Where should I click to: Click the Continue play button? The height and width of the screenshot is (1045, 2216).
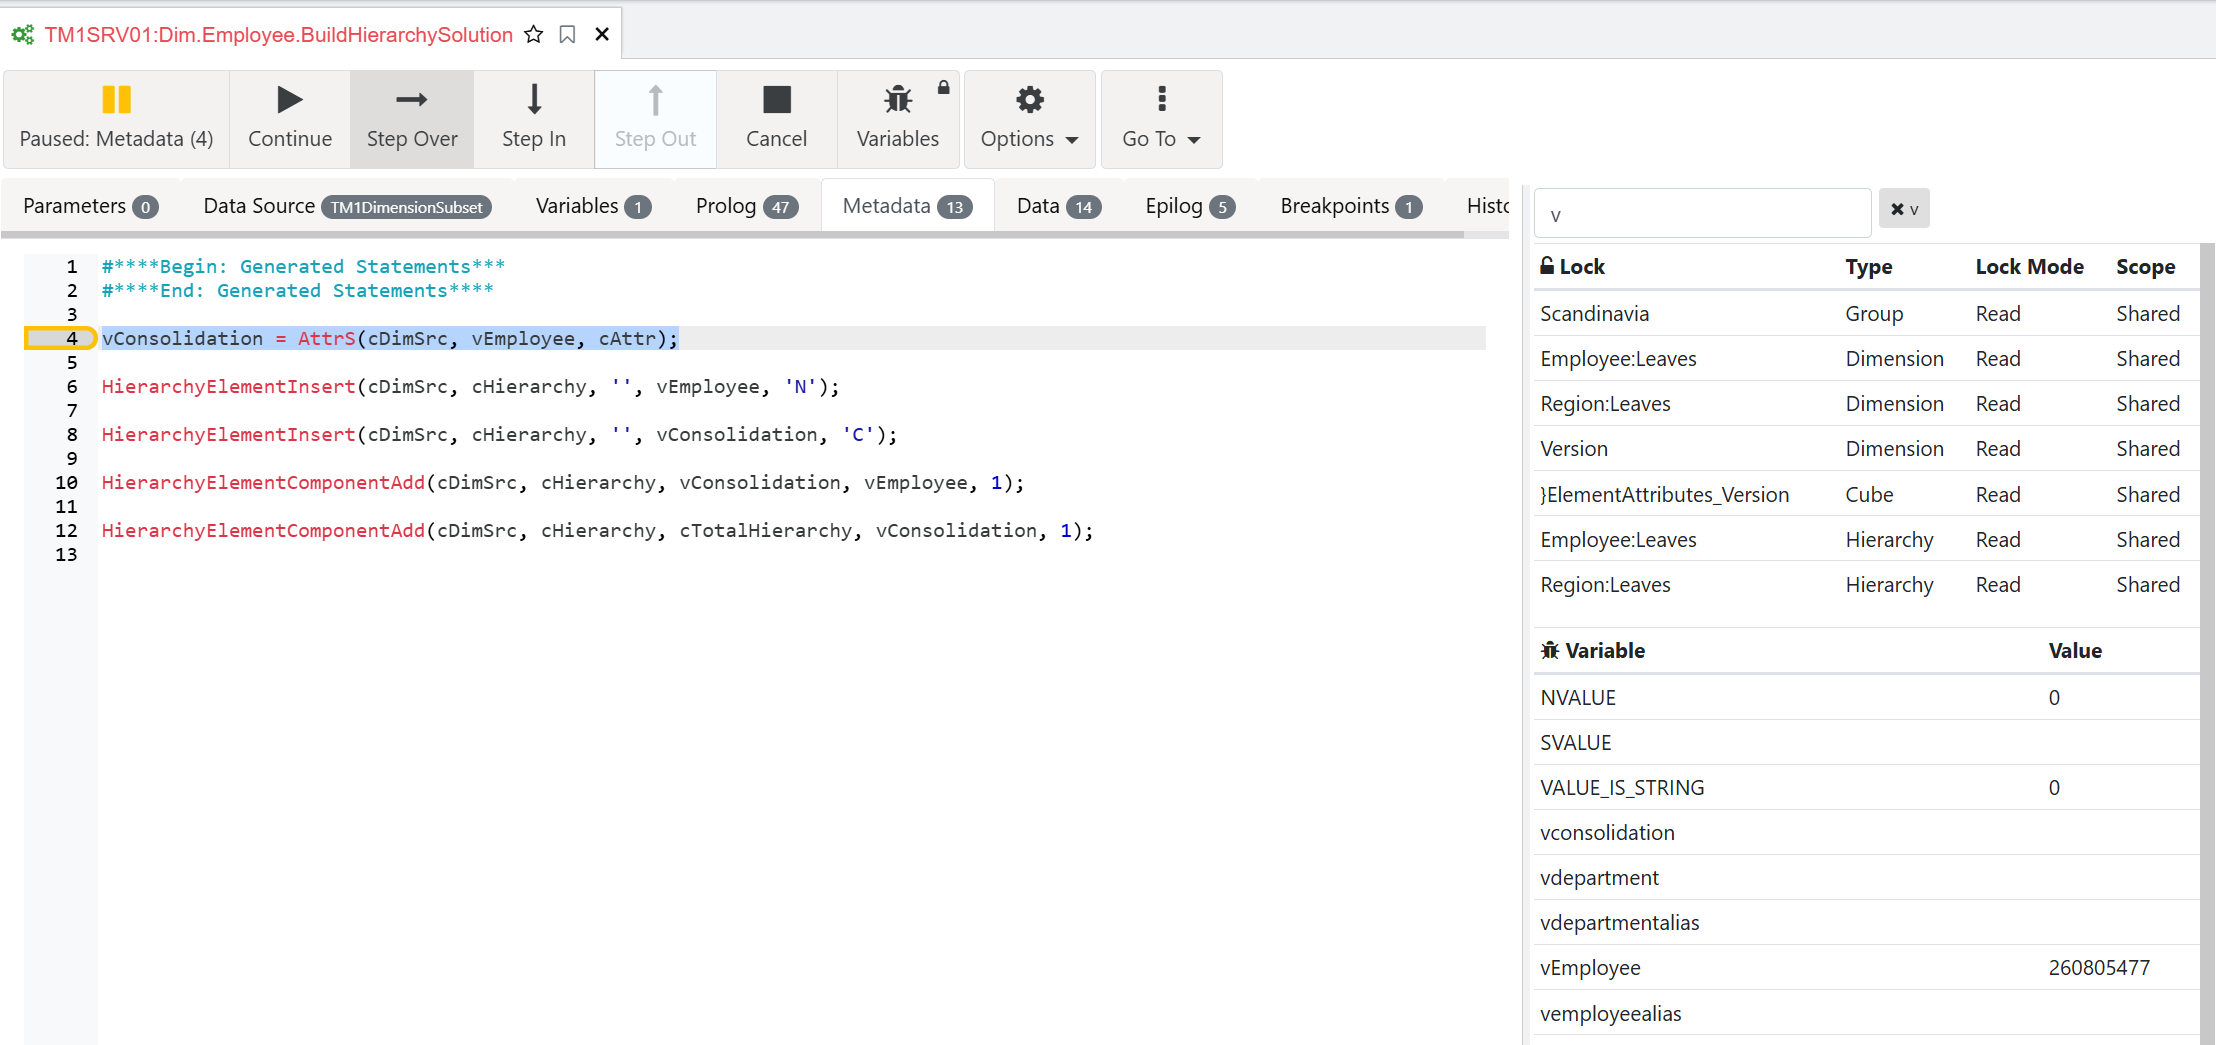[290, 119]
